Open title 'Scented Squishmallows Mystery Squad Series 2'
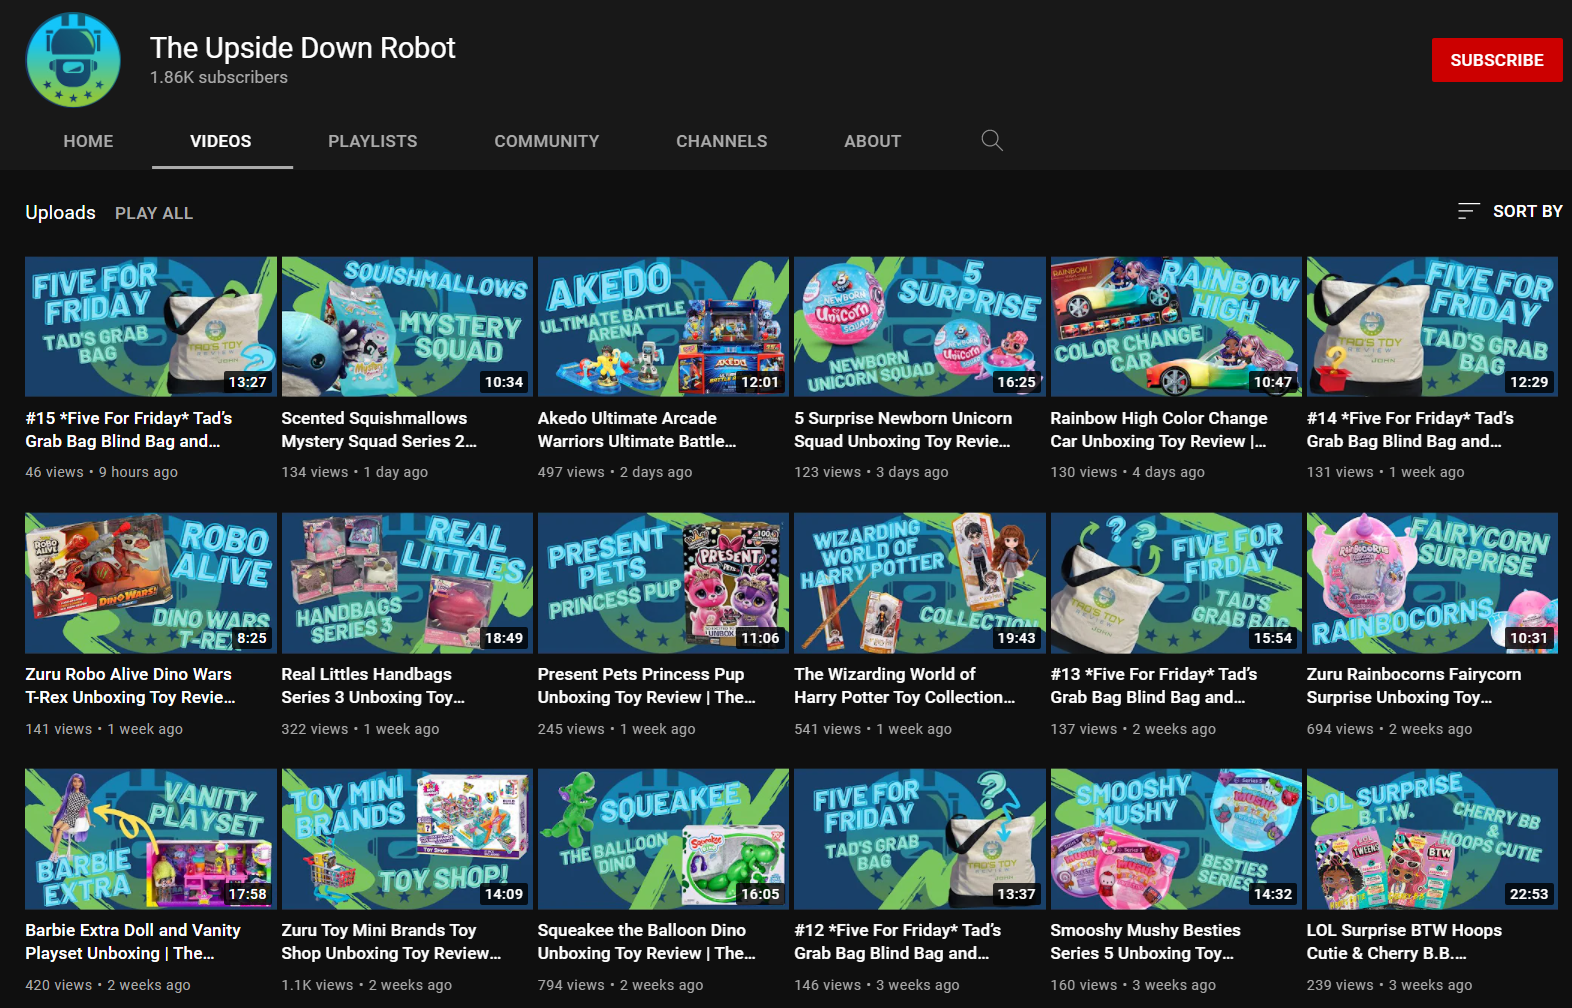1572x1008 pixels. (x=379, y=429)
